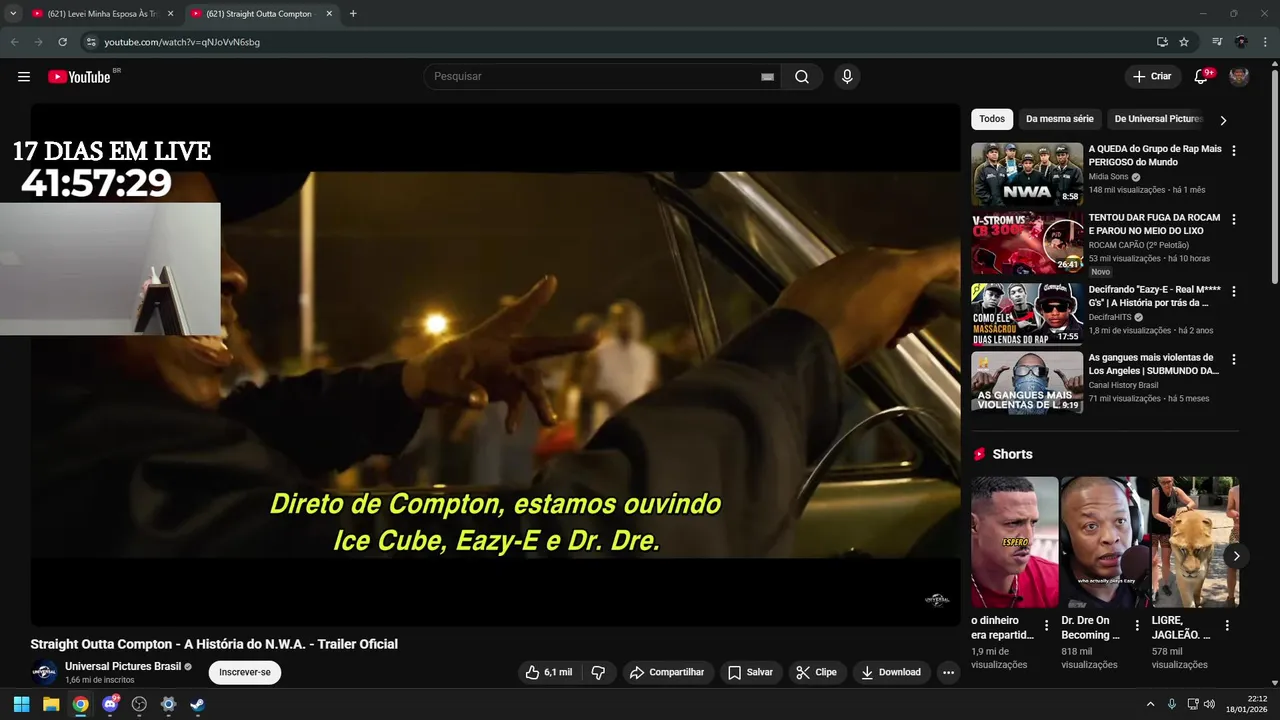Open Chrome media controls icon

(x=1217, y=42)
